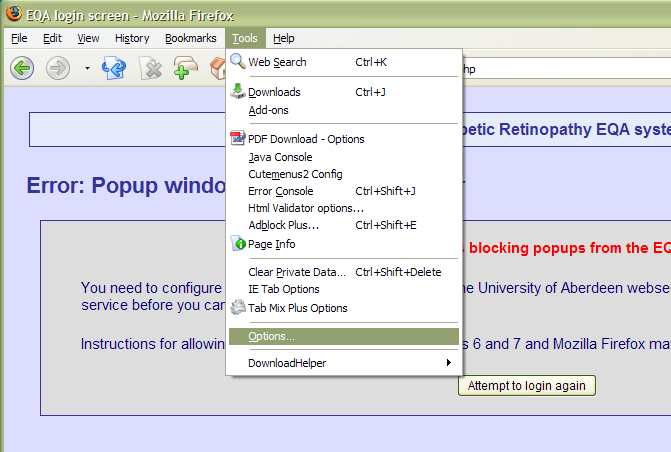The height and width of the screenshot is (452, 671).
Task: Click the Tab Mix Plus gear icon
Action: 238,307
